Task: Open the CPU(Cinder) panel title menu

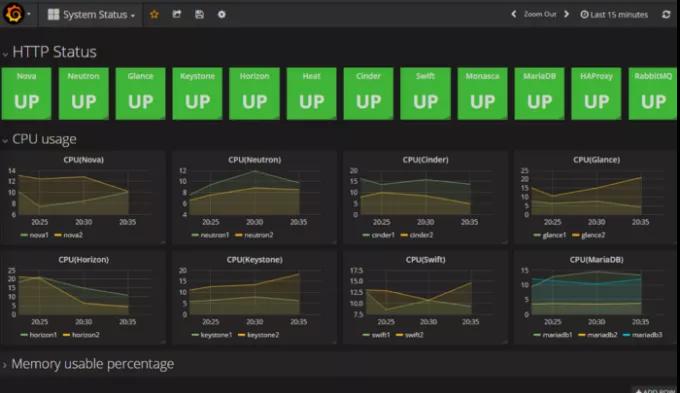Action: coord(425,160)
